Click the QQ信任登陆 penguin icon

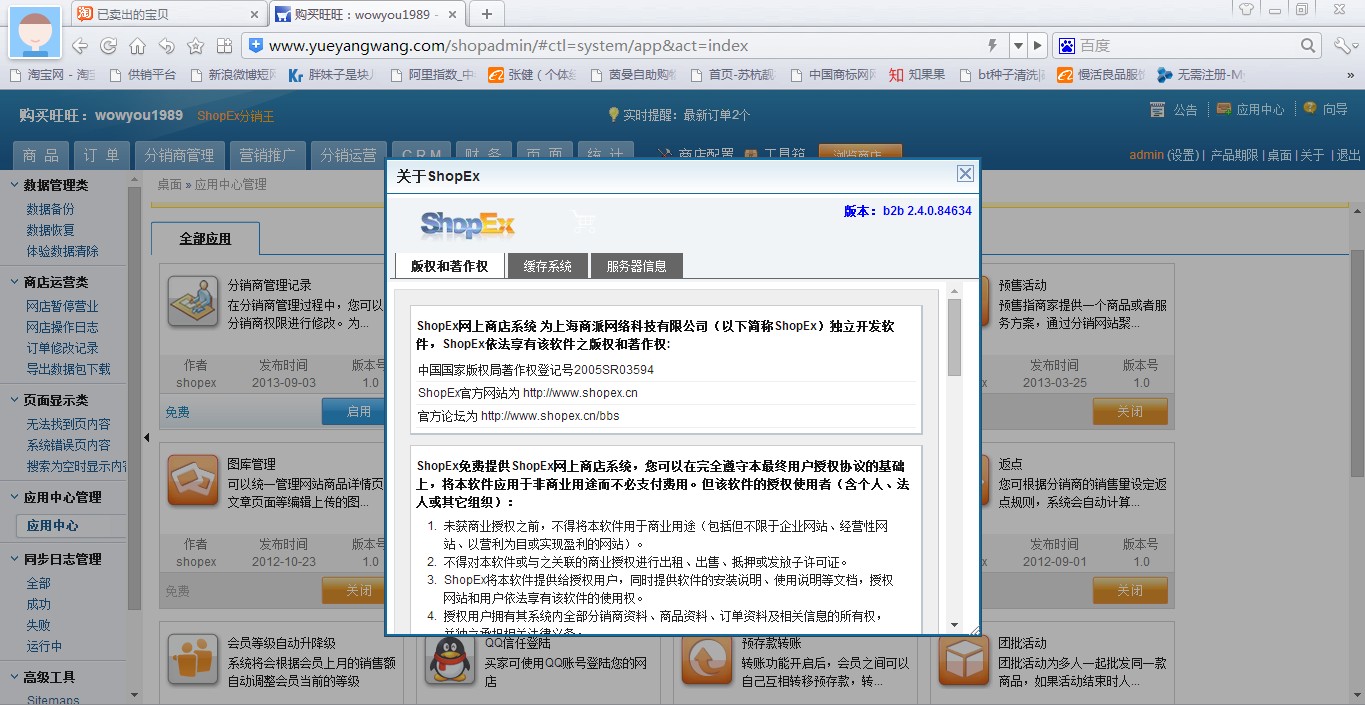click(x=452, y=660)
